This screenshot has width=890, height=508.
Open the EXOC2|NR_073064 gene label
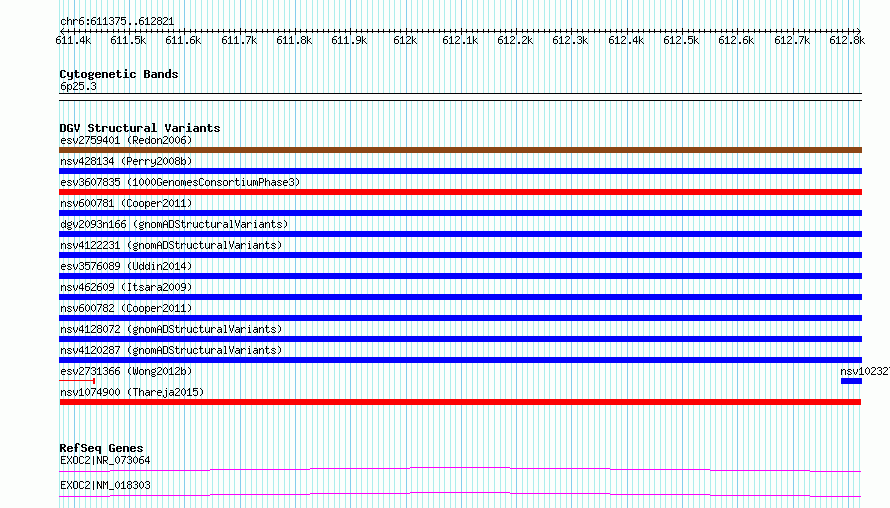pos(105,460)
